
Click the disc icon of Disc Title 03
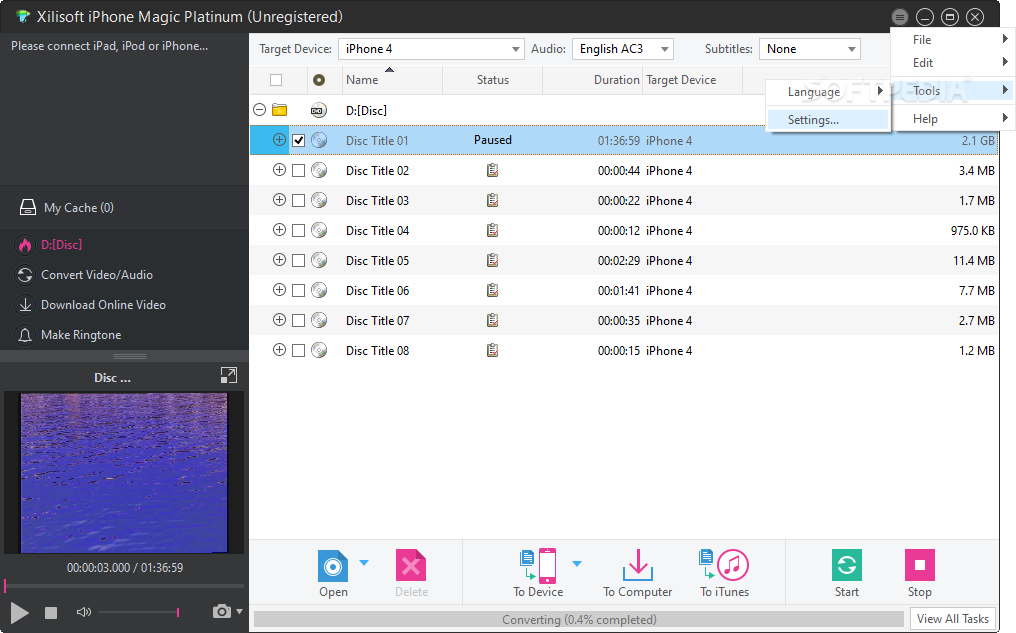click(x=319, y=200)
